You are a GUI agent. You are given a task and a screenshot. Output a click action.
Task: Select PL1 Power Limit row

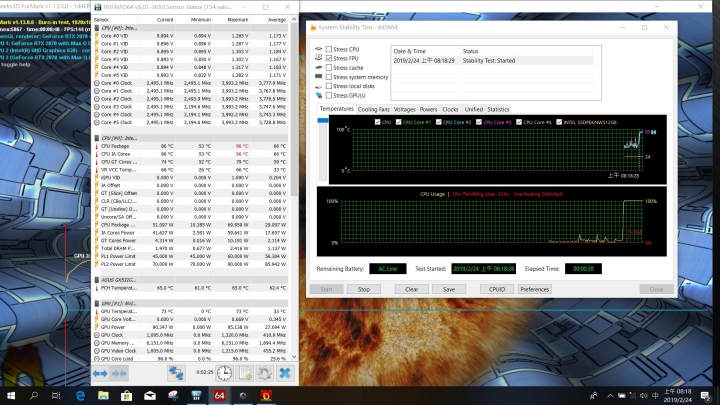click(x=191, y=256)
